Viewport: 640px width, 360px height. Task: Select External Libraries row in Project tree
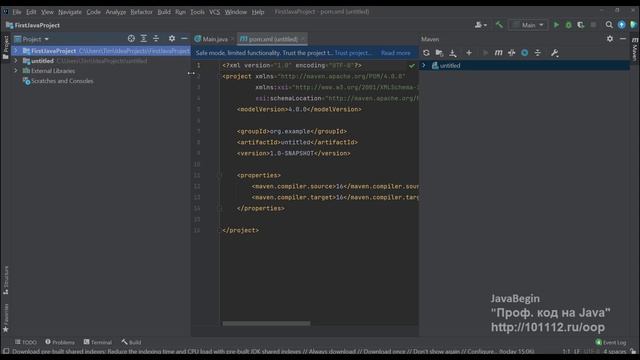pyautogui.click(x=101, y=71)
